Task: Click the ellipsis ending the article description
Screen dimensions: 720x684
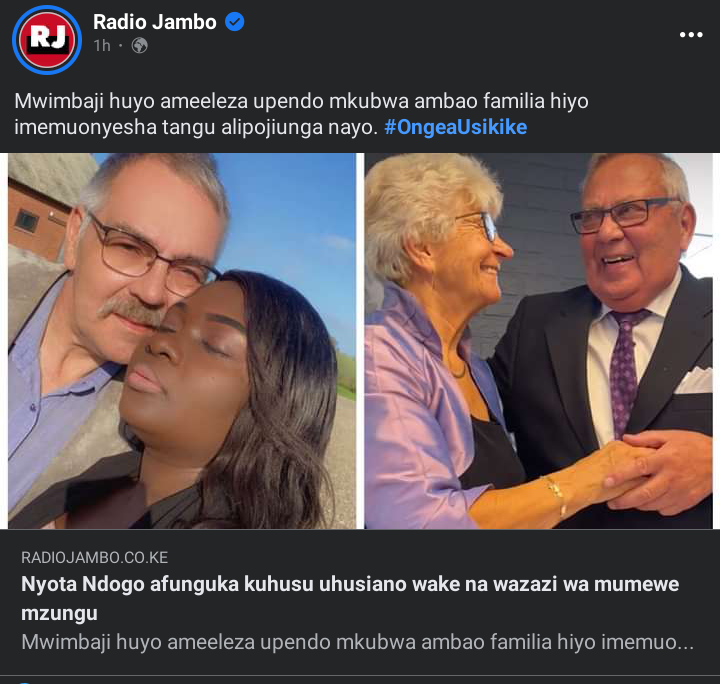Action: (686, 643)
